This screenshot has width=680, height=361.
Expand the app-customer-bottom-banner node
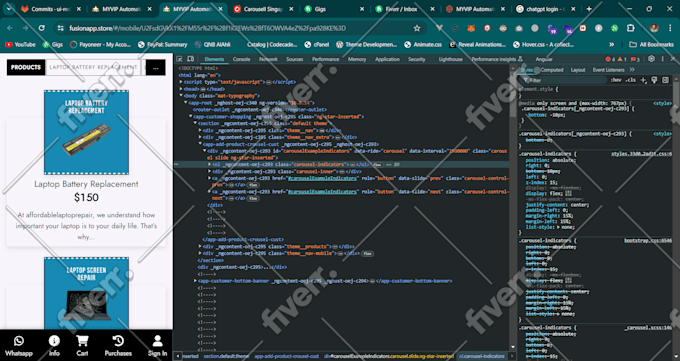pos(195,281)
